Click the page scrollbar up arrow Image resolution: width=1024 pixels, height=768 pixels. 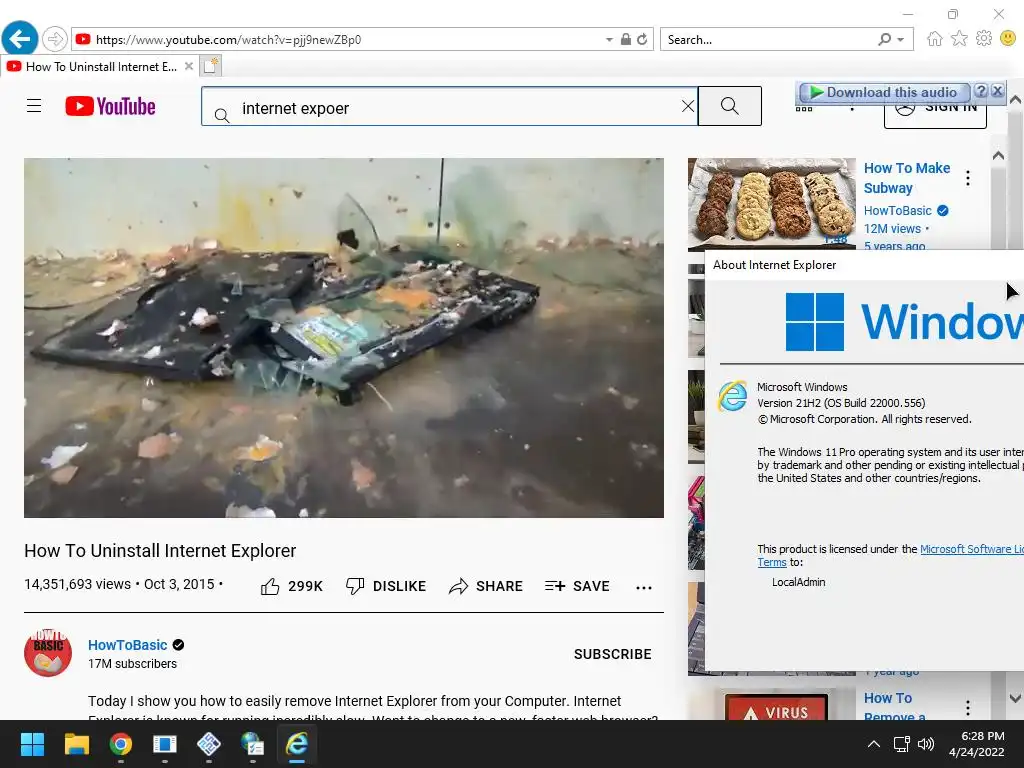[1015, 100]
